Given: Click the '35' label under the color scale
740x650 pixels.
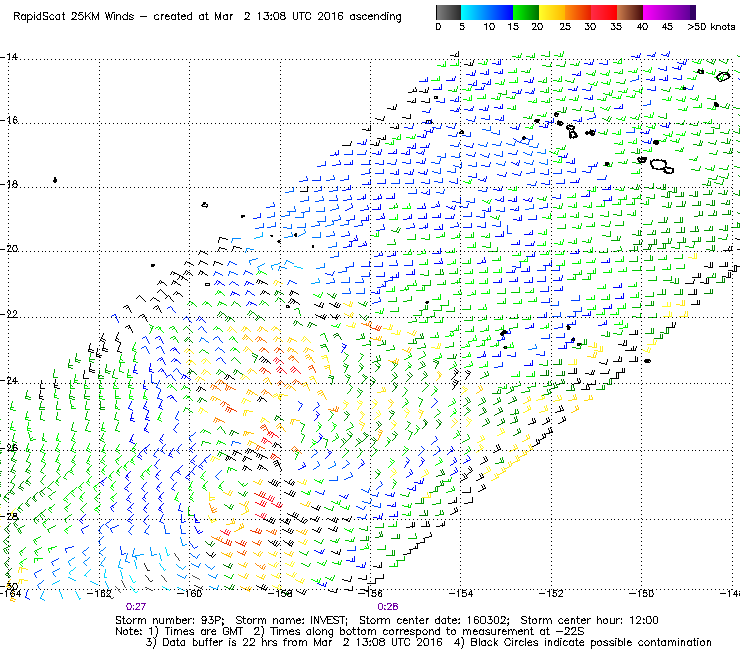Looking at the screenshot, I should tap(616, 27).
